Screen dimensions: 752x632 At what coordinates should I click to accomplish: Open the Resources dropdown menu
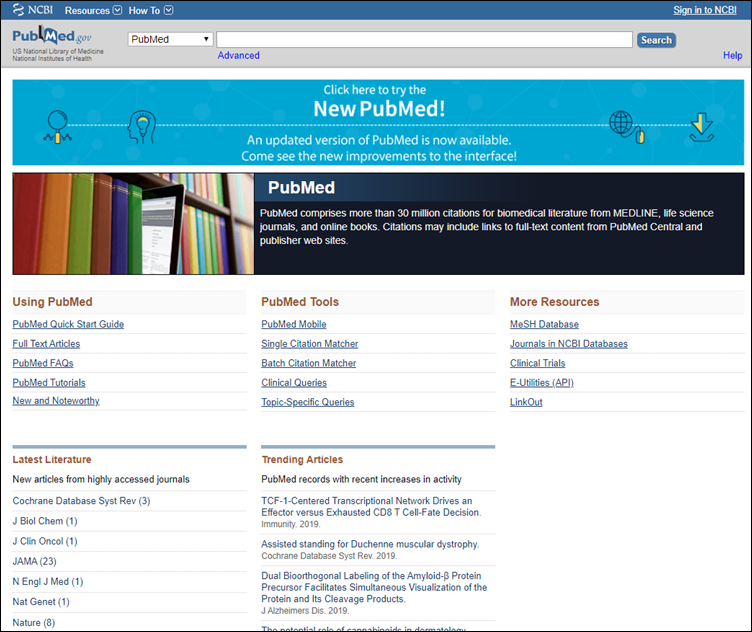(x=93, y=10)
